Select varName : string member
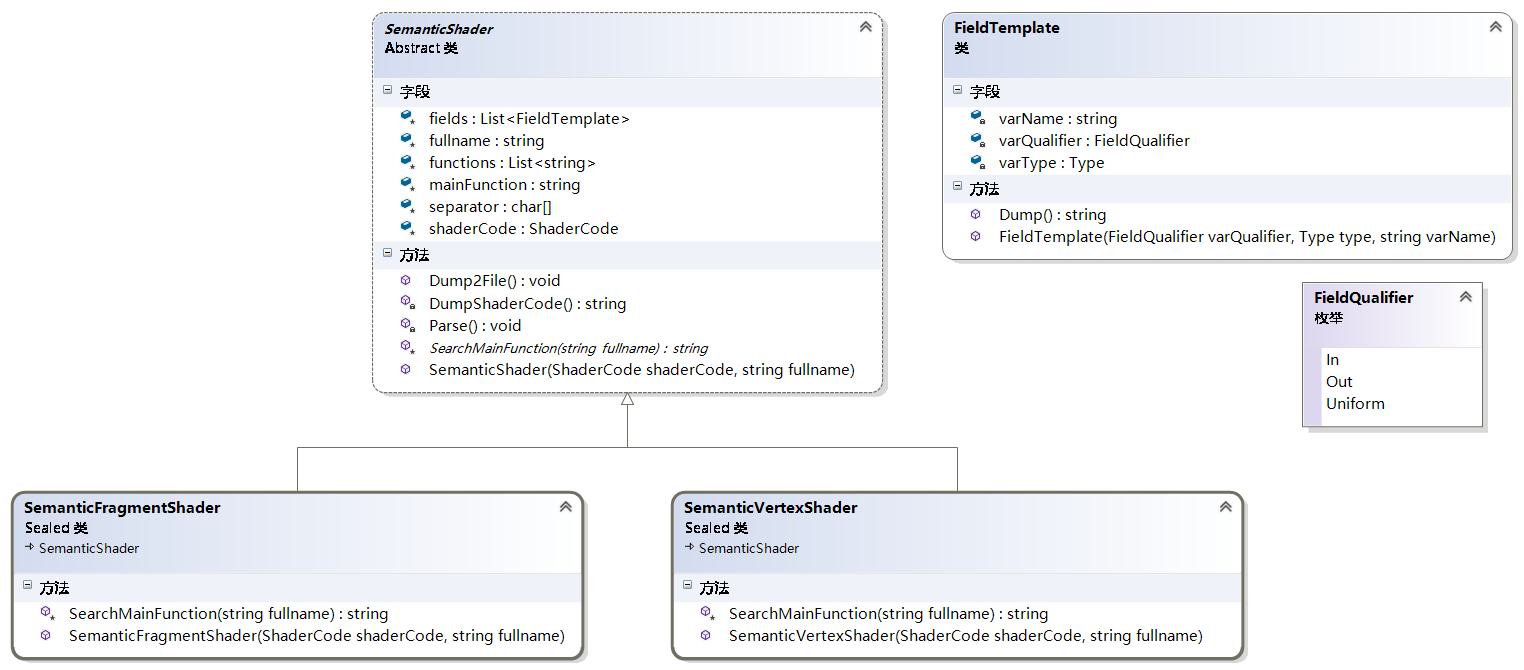The image size is (1524, 670). [x=1057, y=118]
